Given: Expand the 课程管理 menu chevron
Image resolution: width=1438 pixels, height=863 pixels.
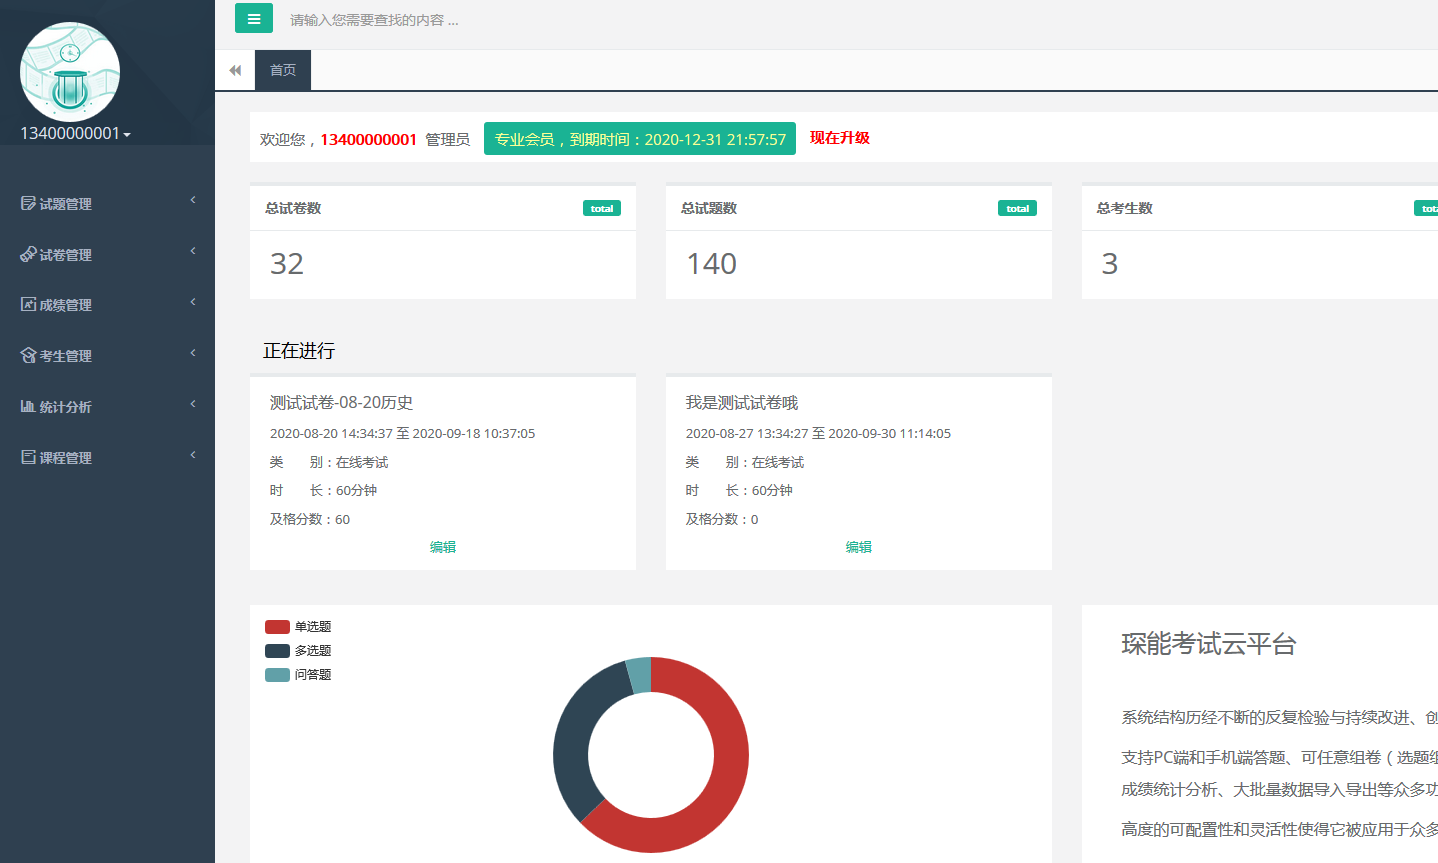Looking at the screenshot, I should pos(193,455).
